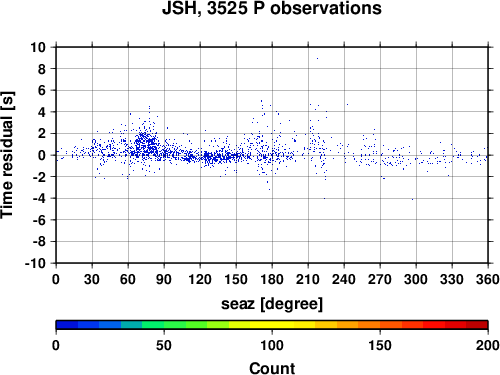Image resolution: width=500 pixels, height=375 pixels.
Task: Pick the dark red end of the colorbar
Action: click(477, 325)
